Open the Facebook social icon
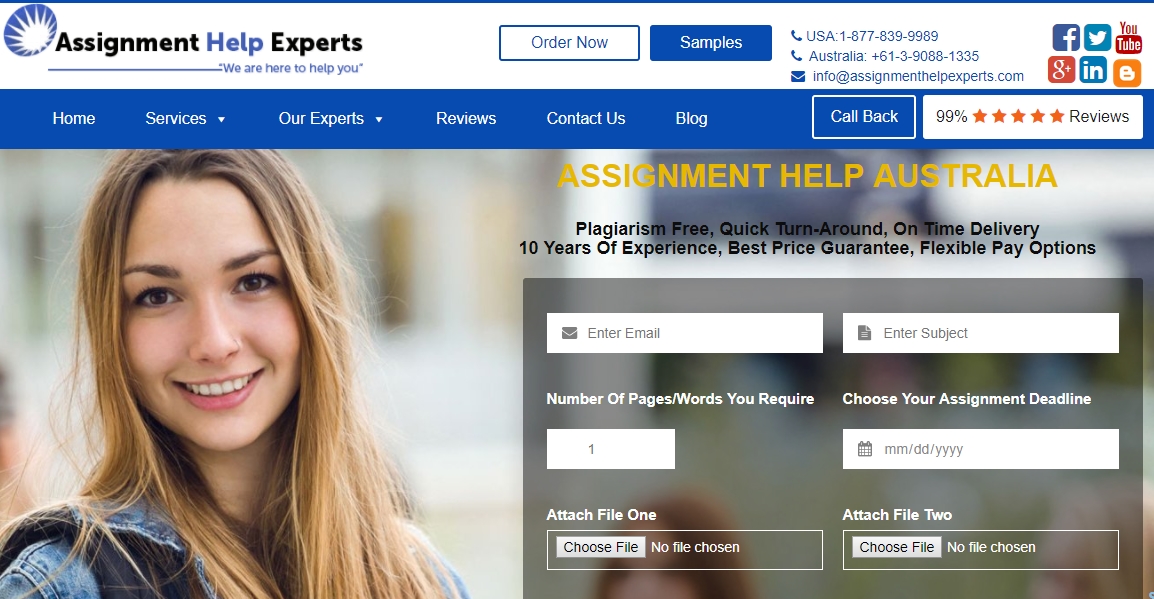1154x599 pixels. pyautogui.click(x=1065, y=38)
